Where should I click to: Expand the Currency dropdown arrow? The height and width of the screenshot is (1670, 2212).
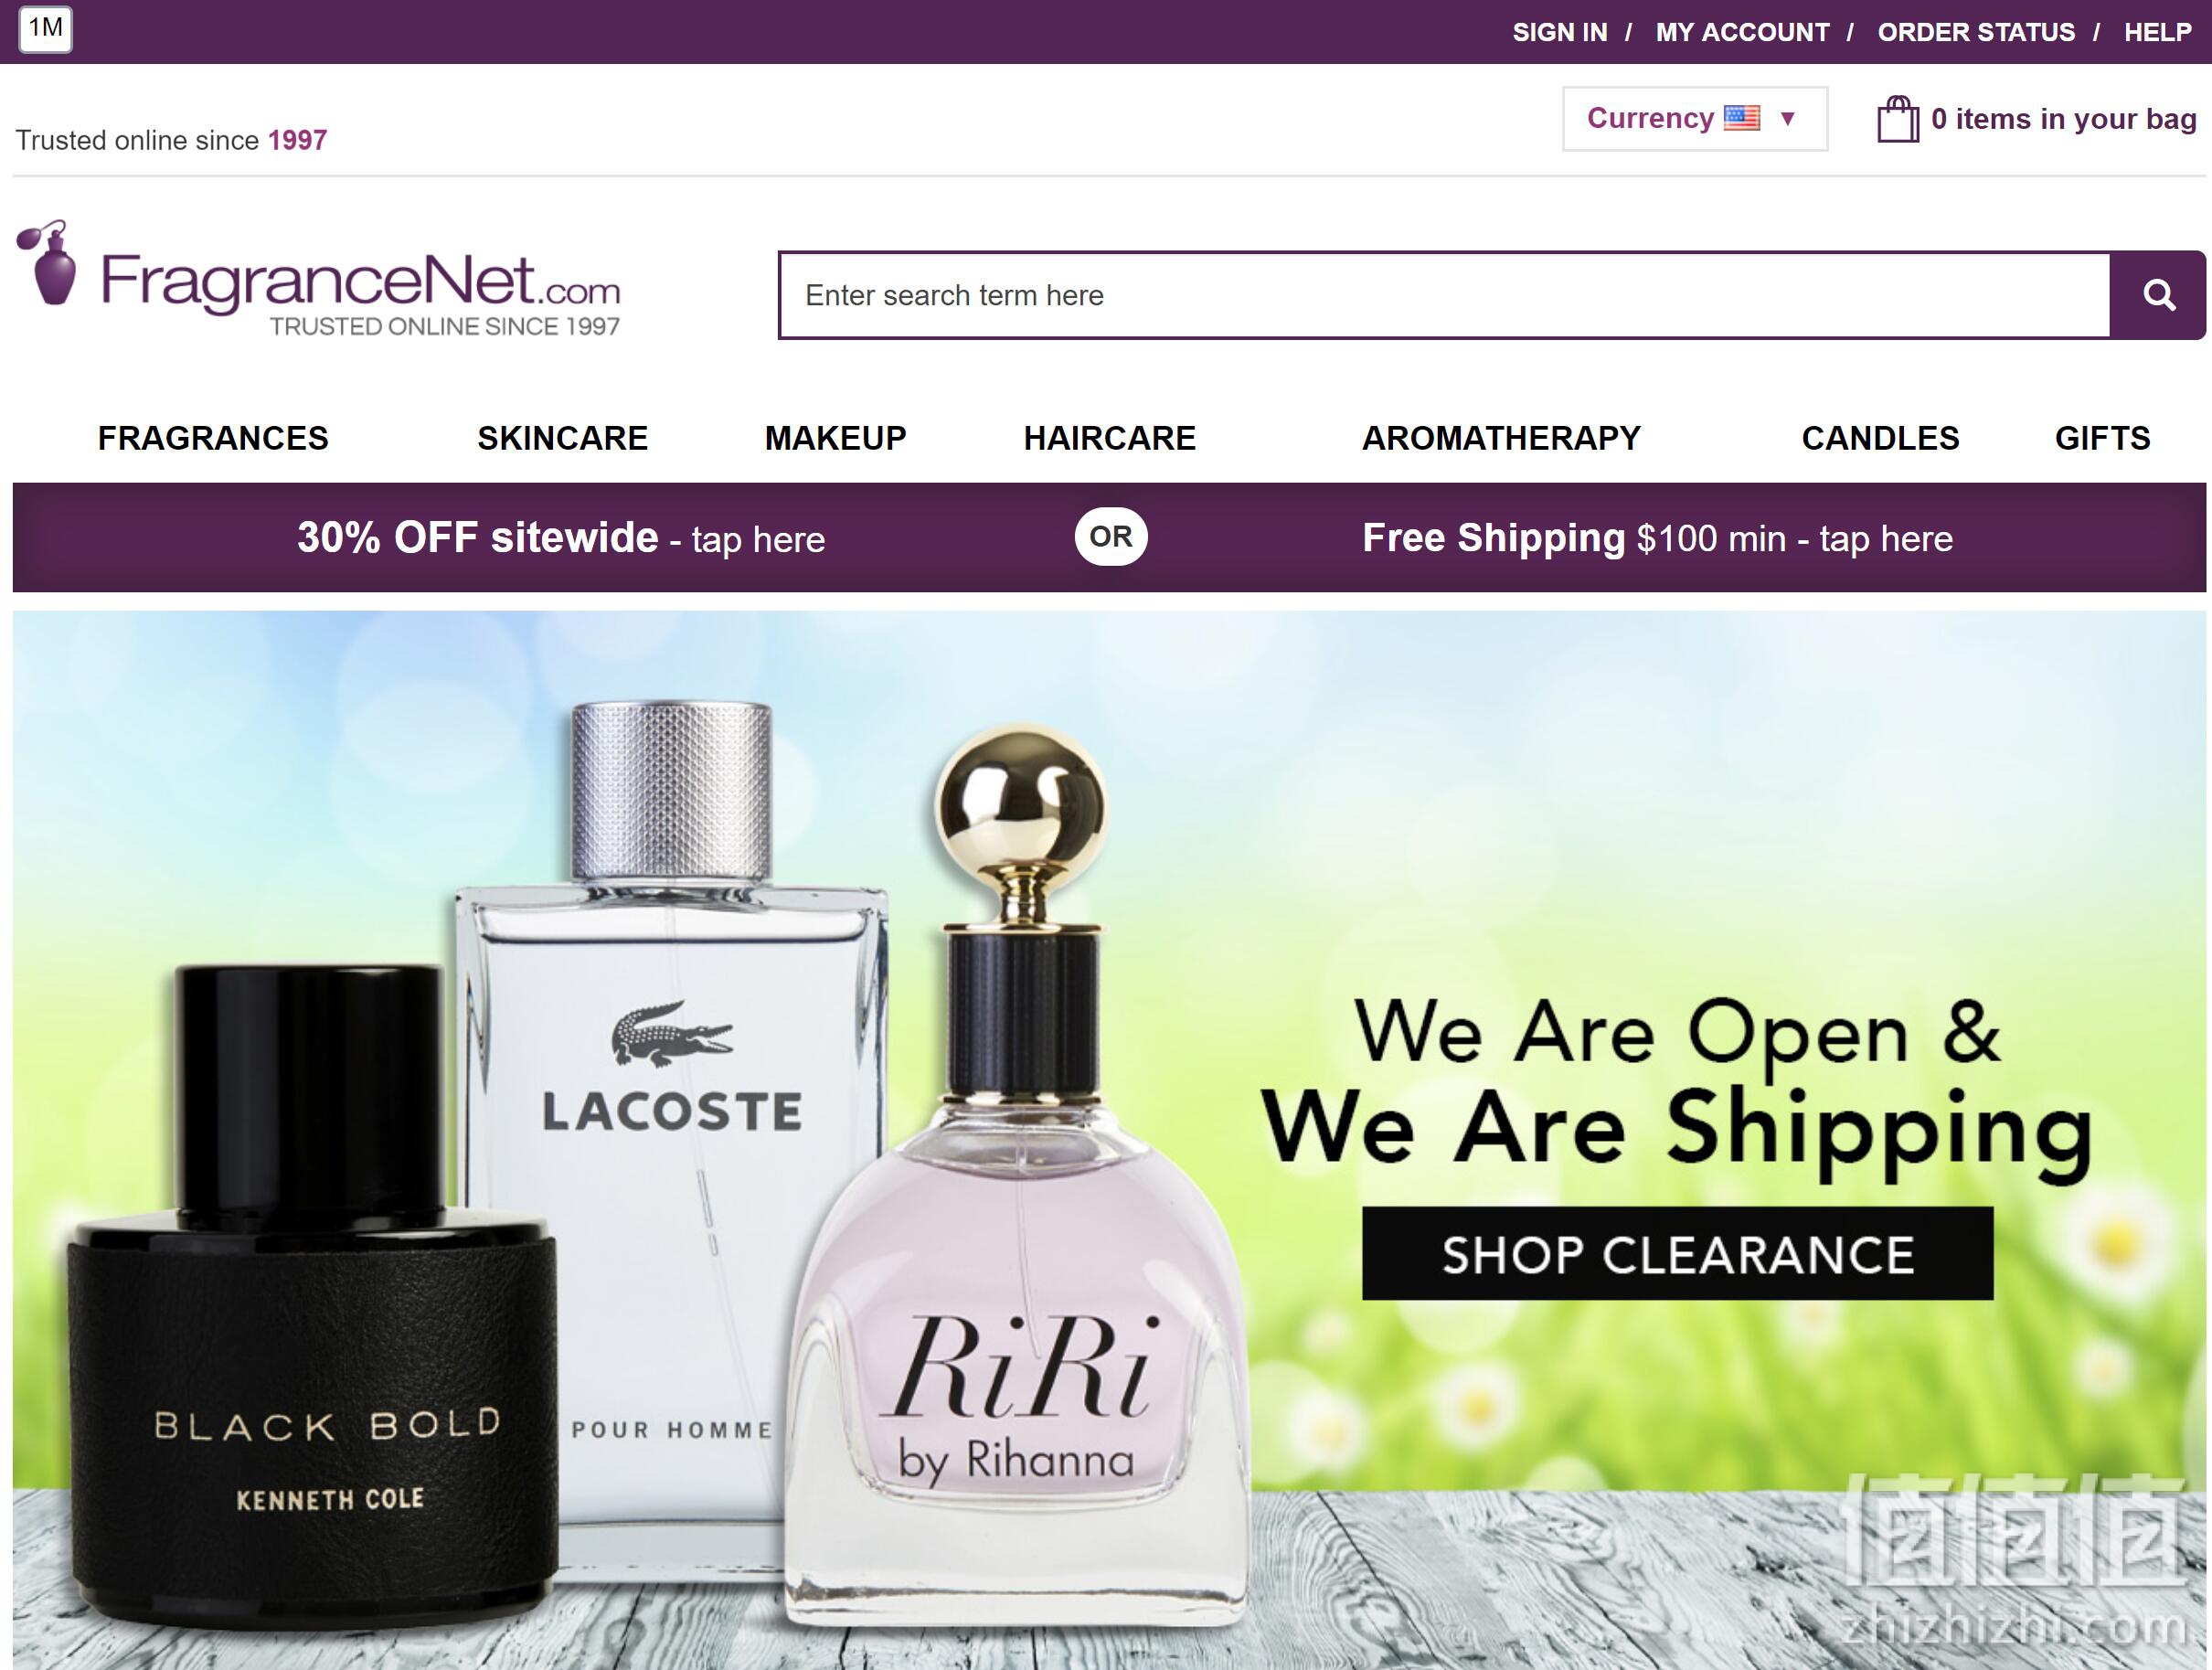tap(1788, 119)
